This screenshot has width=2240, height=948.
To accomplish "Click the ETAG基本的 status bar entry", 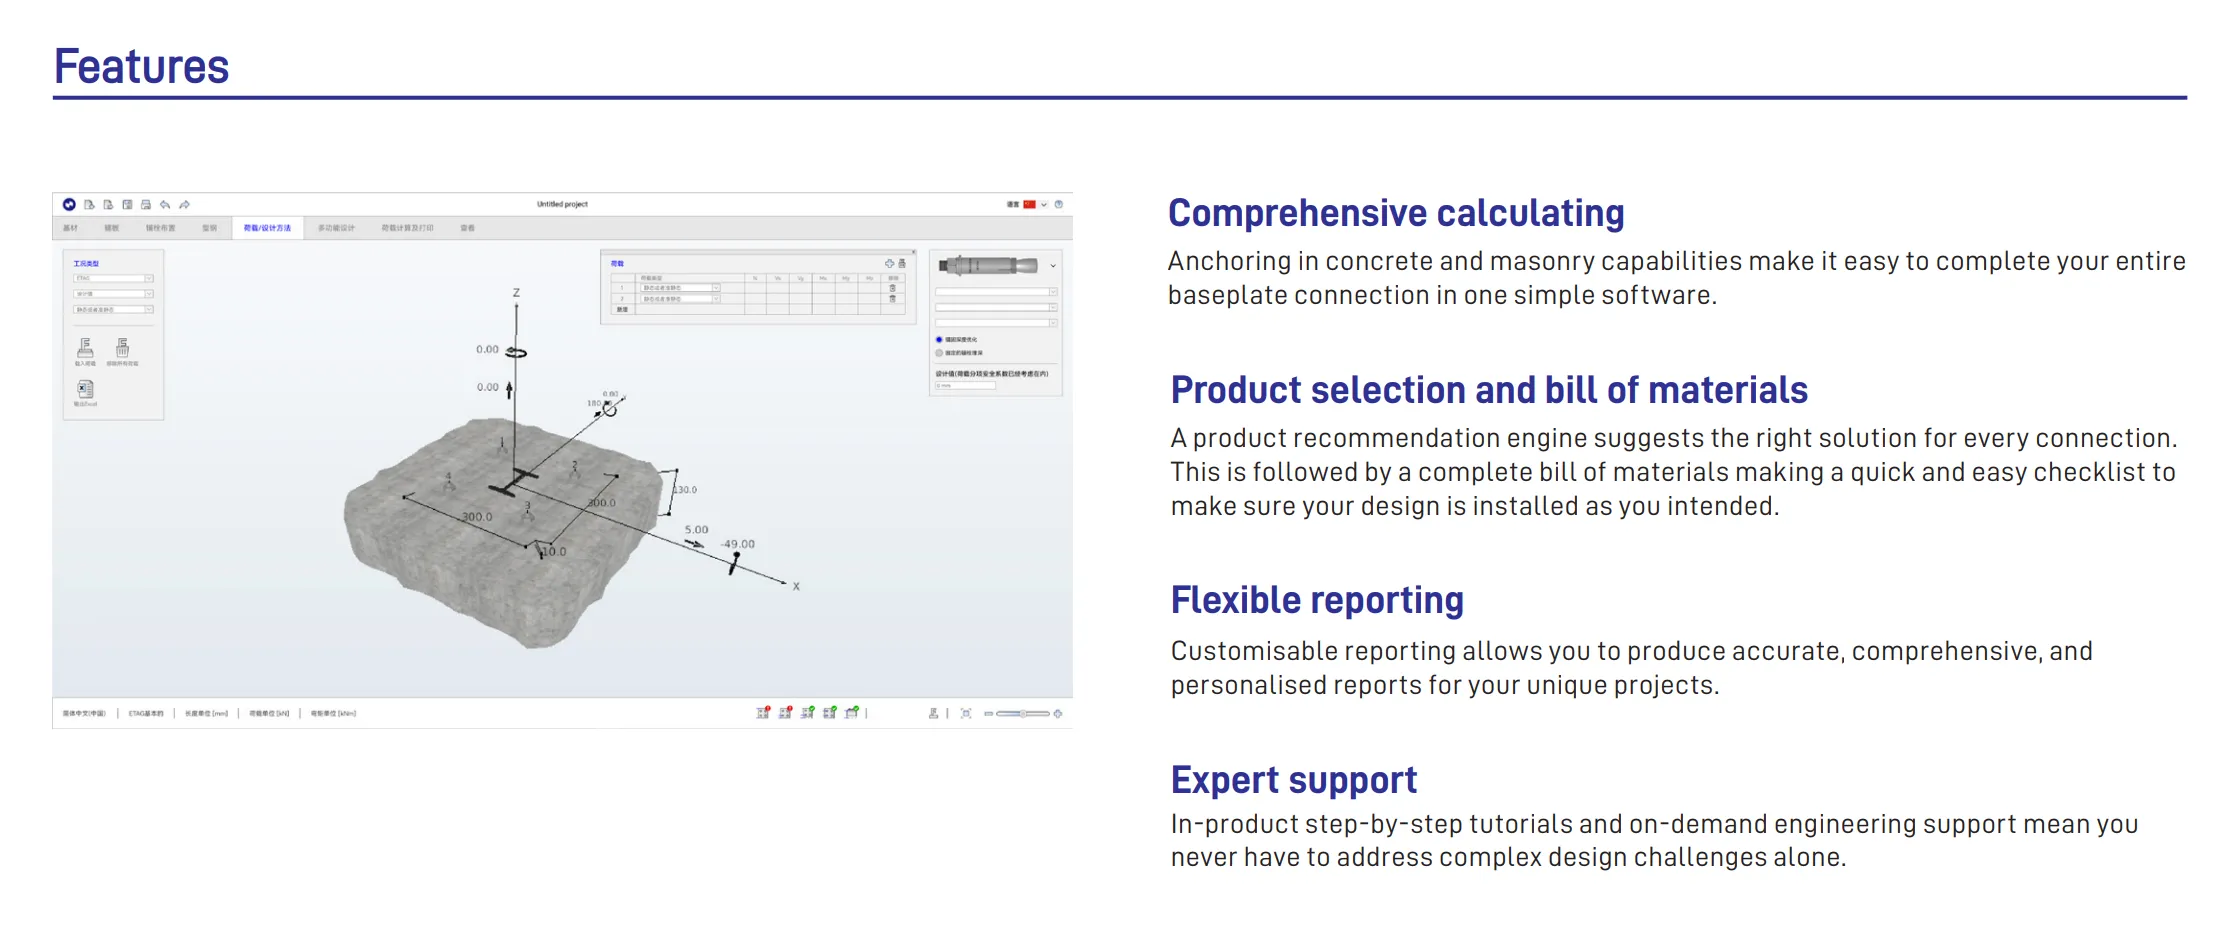I will [146, 714].
